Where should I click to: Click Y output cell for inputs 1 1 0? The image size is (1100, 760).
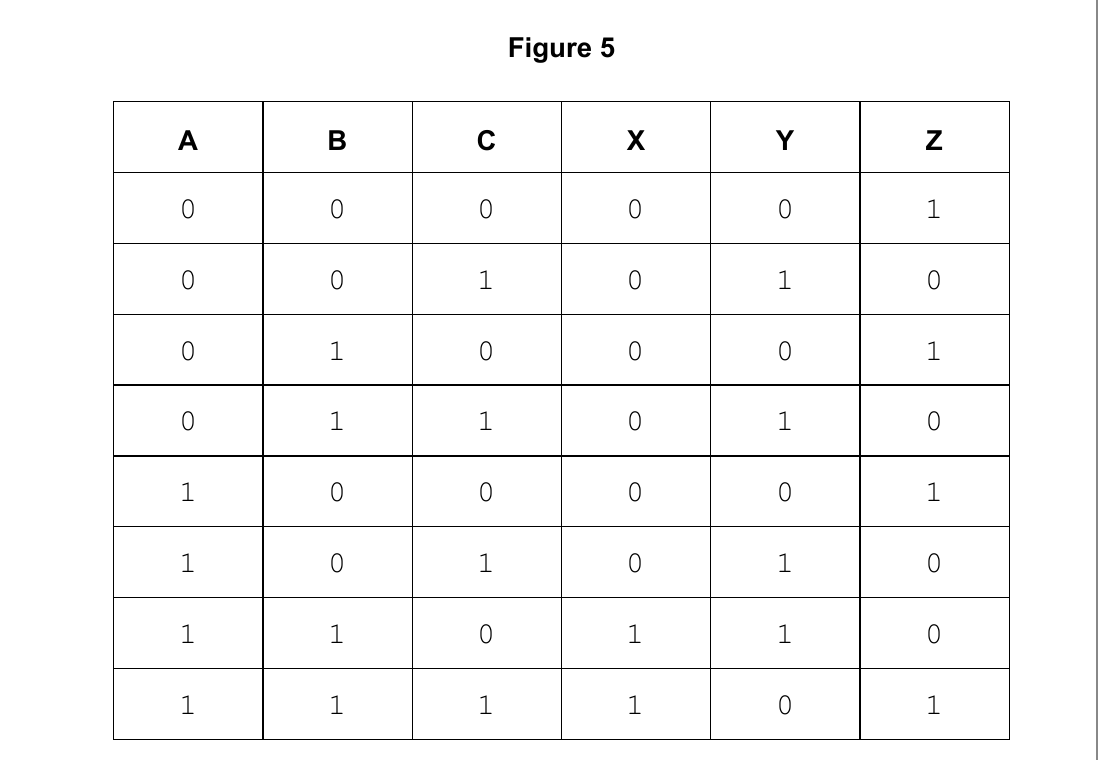tap(785, 634)
